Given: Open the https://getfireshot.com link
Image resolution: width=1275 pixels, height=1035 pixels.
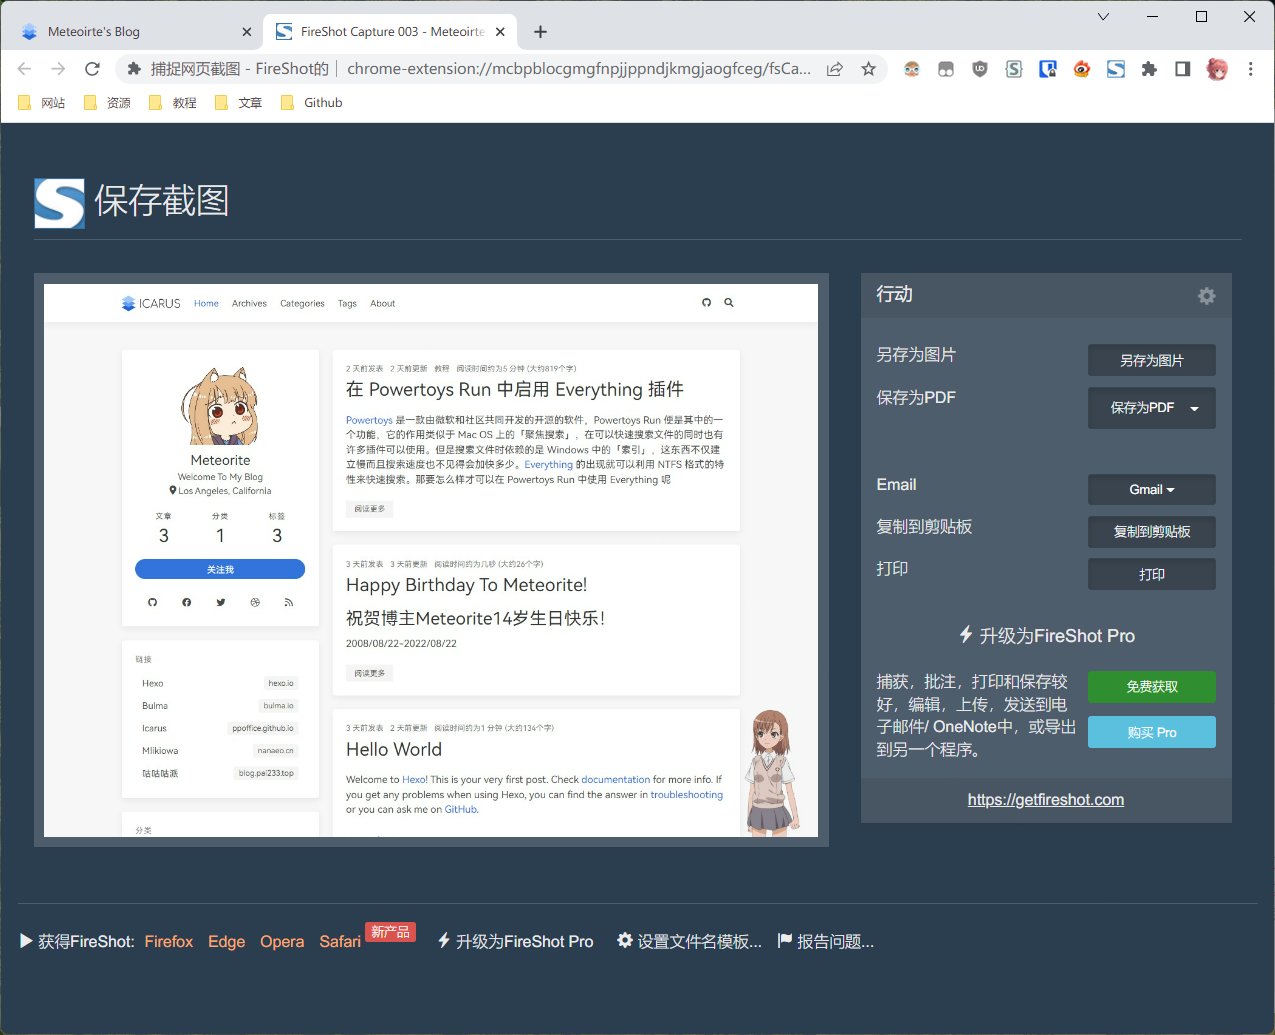Looking at the screenshot, I should pos(1045,800).
